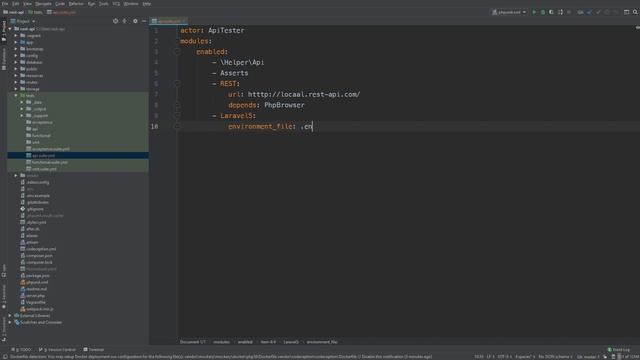Click the 1: Project side tab

(4, 32)
